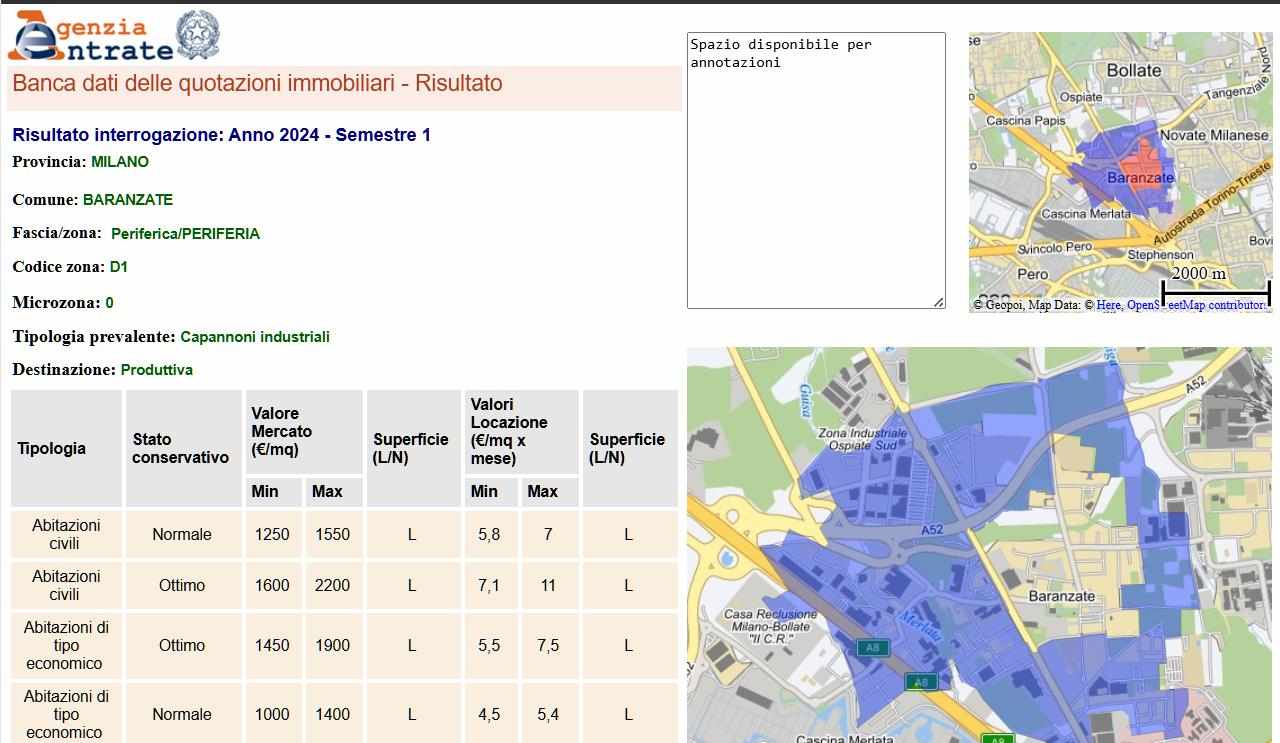Viewport: 1280px width, 743px height.
Task: Click the Italian Republic emblem icon
Action: 198,36
